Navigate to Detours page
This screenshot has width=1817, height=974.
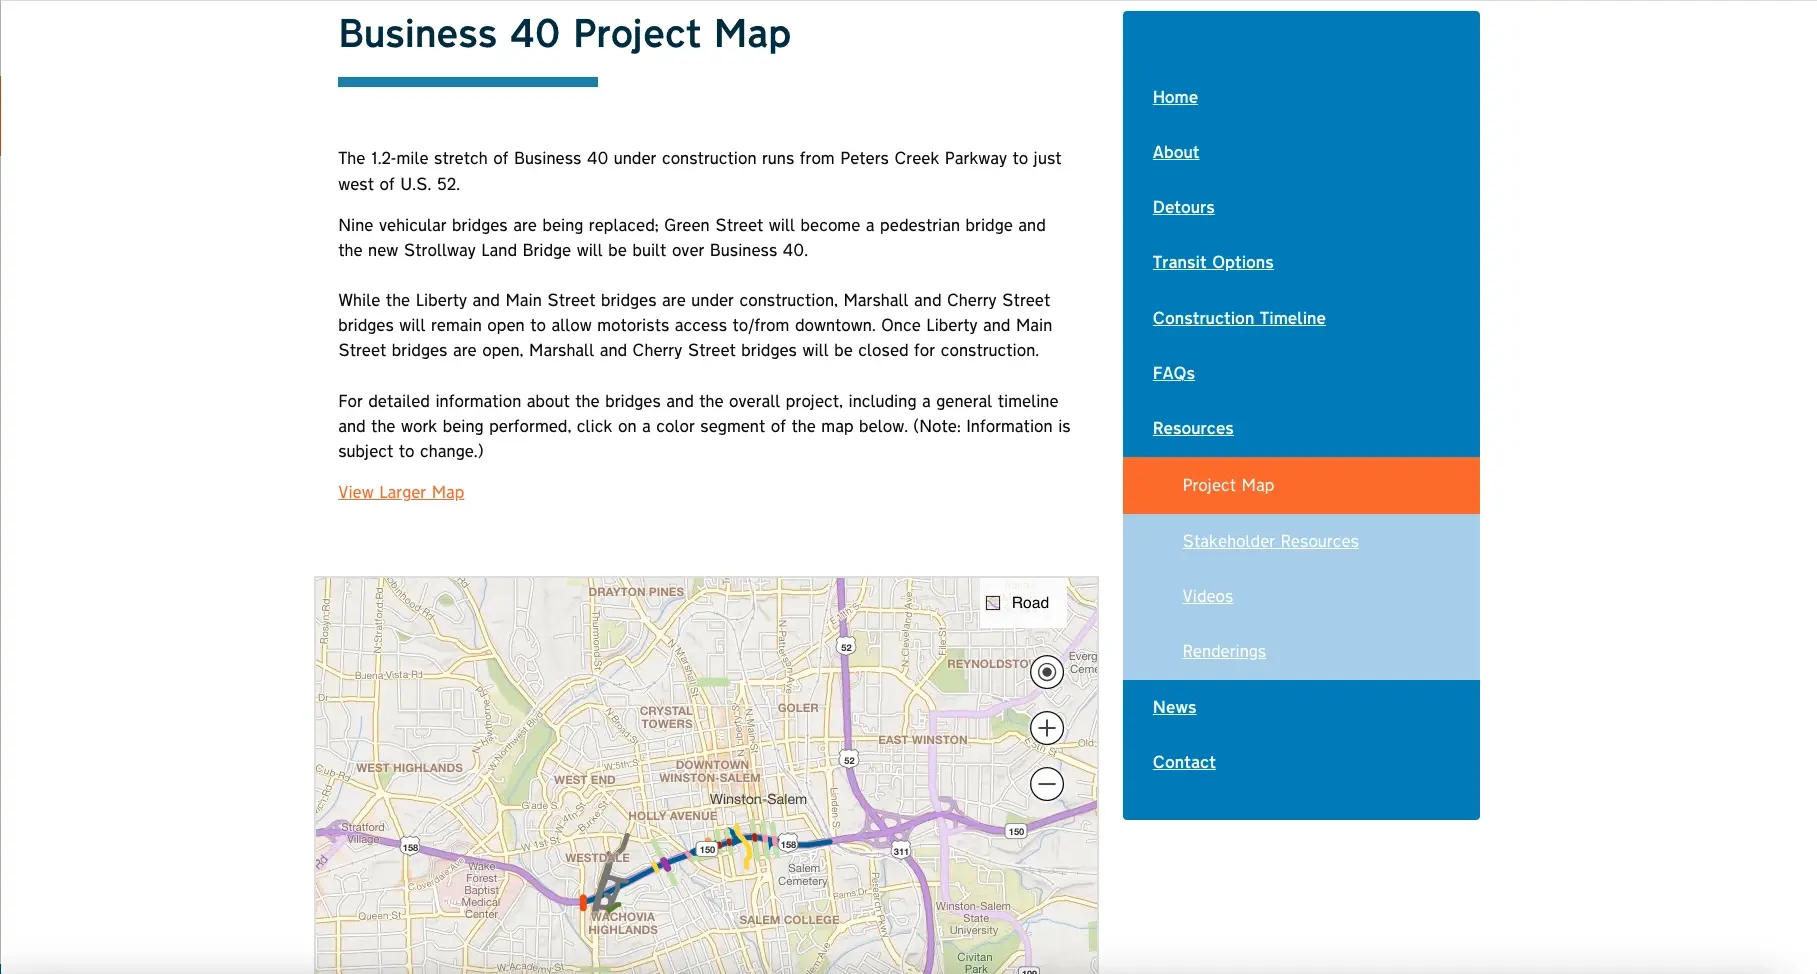1183,207
